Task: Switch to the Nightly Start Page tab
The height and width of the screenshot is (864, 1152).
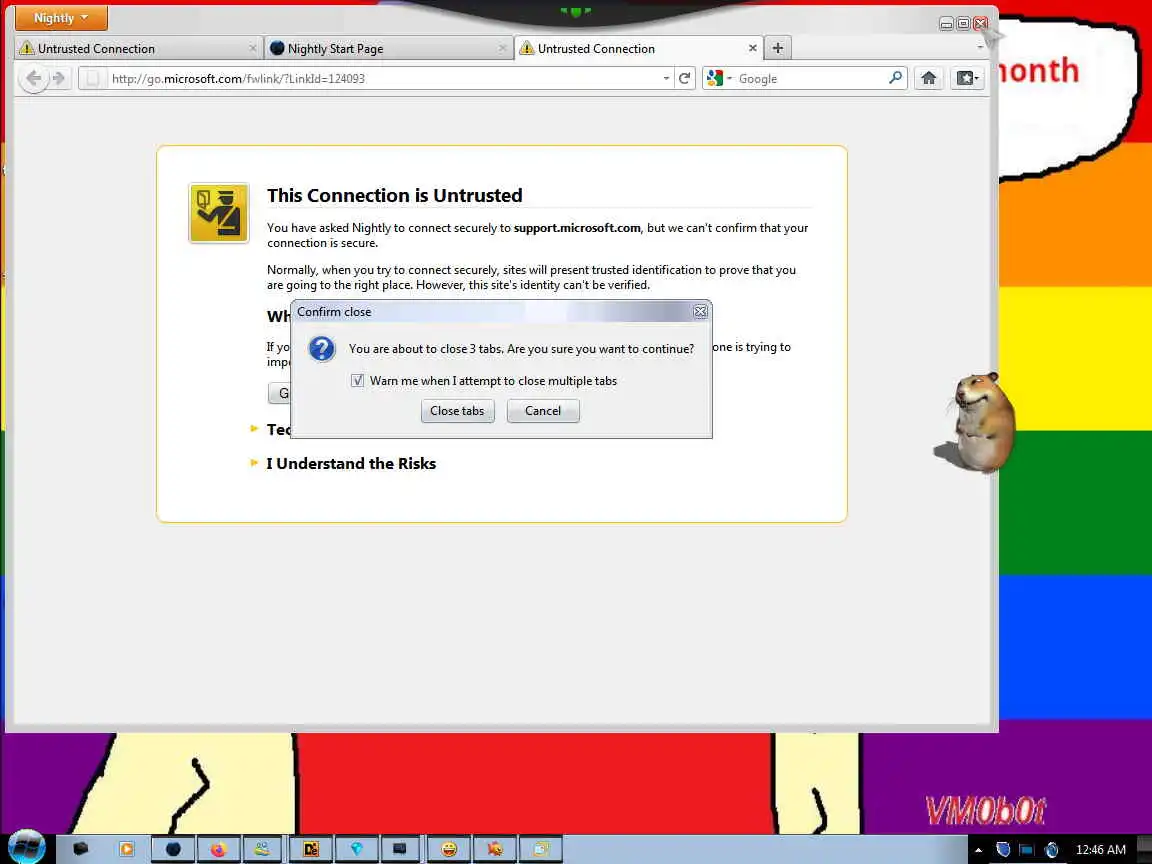Action: coord(387,48)
